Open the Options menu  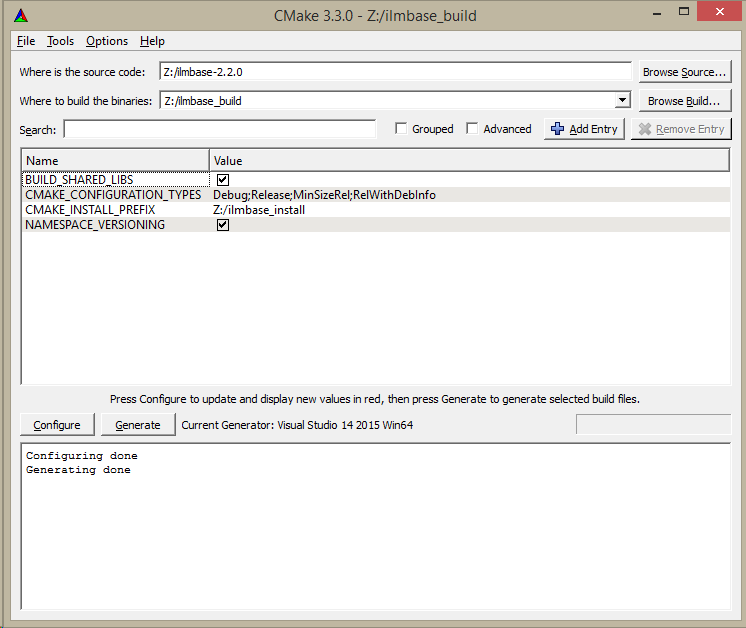tap(107, 41)
